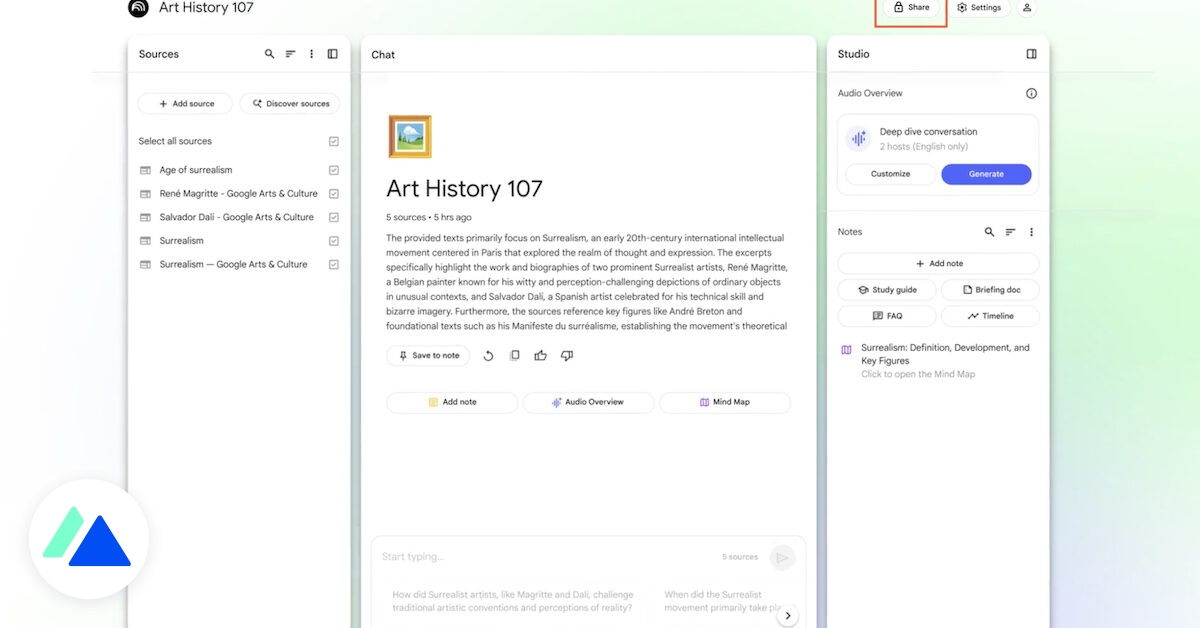1200x628 pixels.
Task: Collapse the Sources panel via its panel icon
Action: pyautogui.click(x=332, y=53)
